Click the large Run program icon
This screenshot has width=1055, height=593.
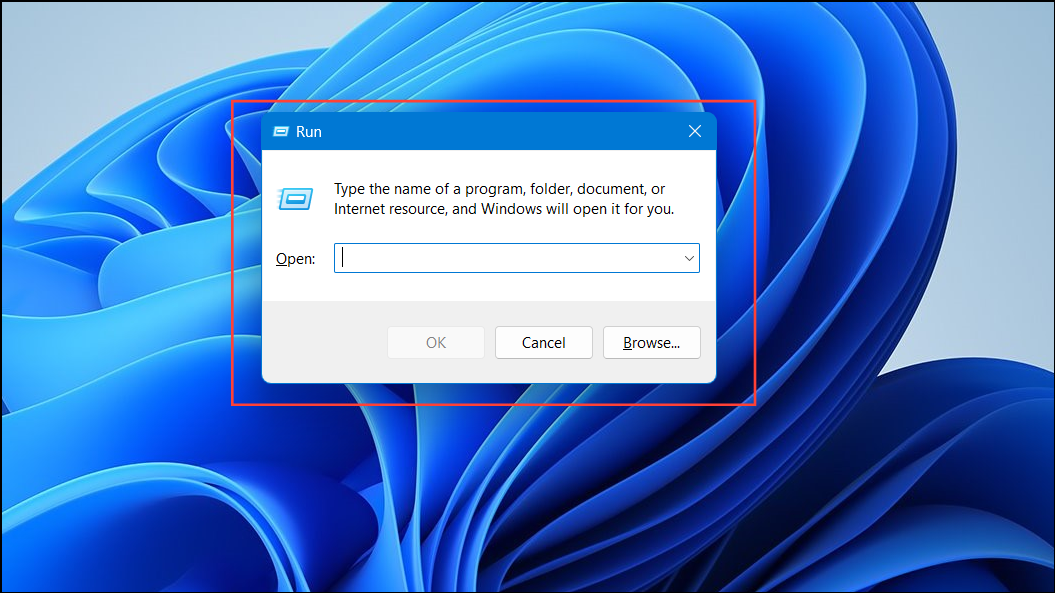pos(294,199)
